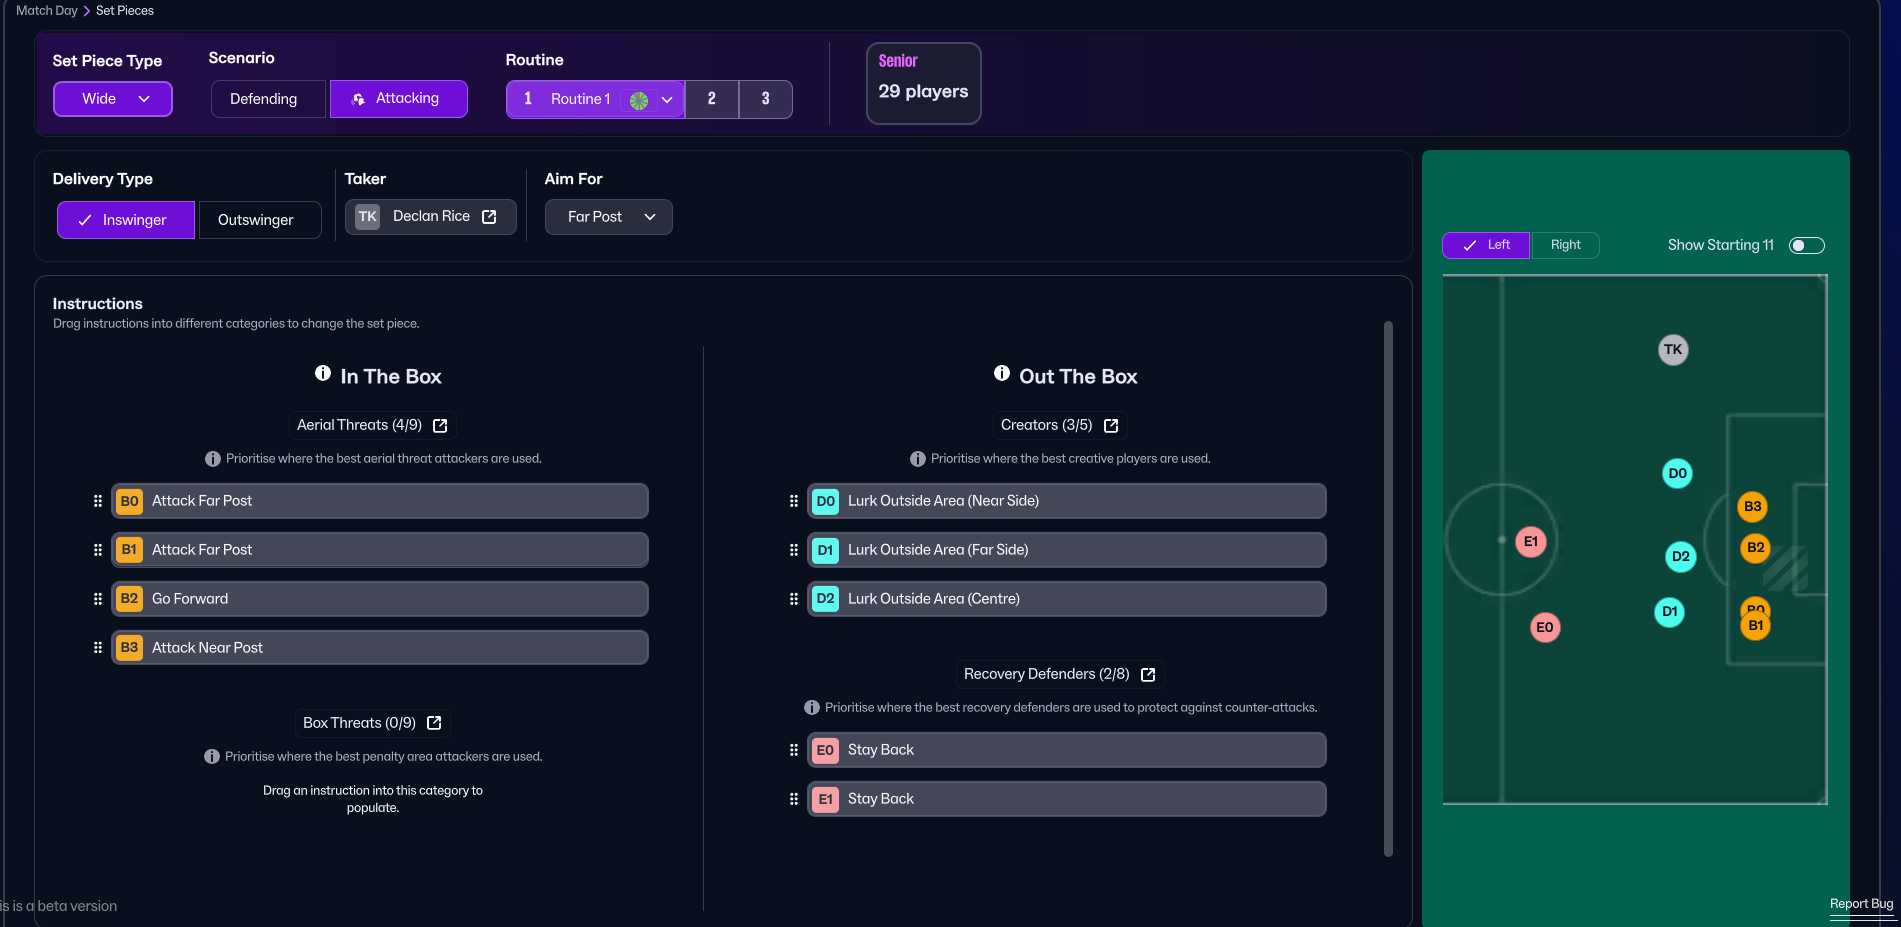Viewport: 1901px width, 927px height.
Task: Click the Out The Box info icon
Action: coord(1002,374)
